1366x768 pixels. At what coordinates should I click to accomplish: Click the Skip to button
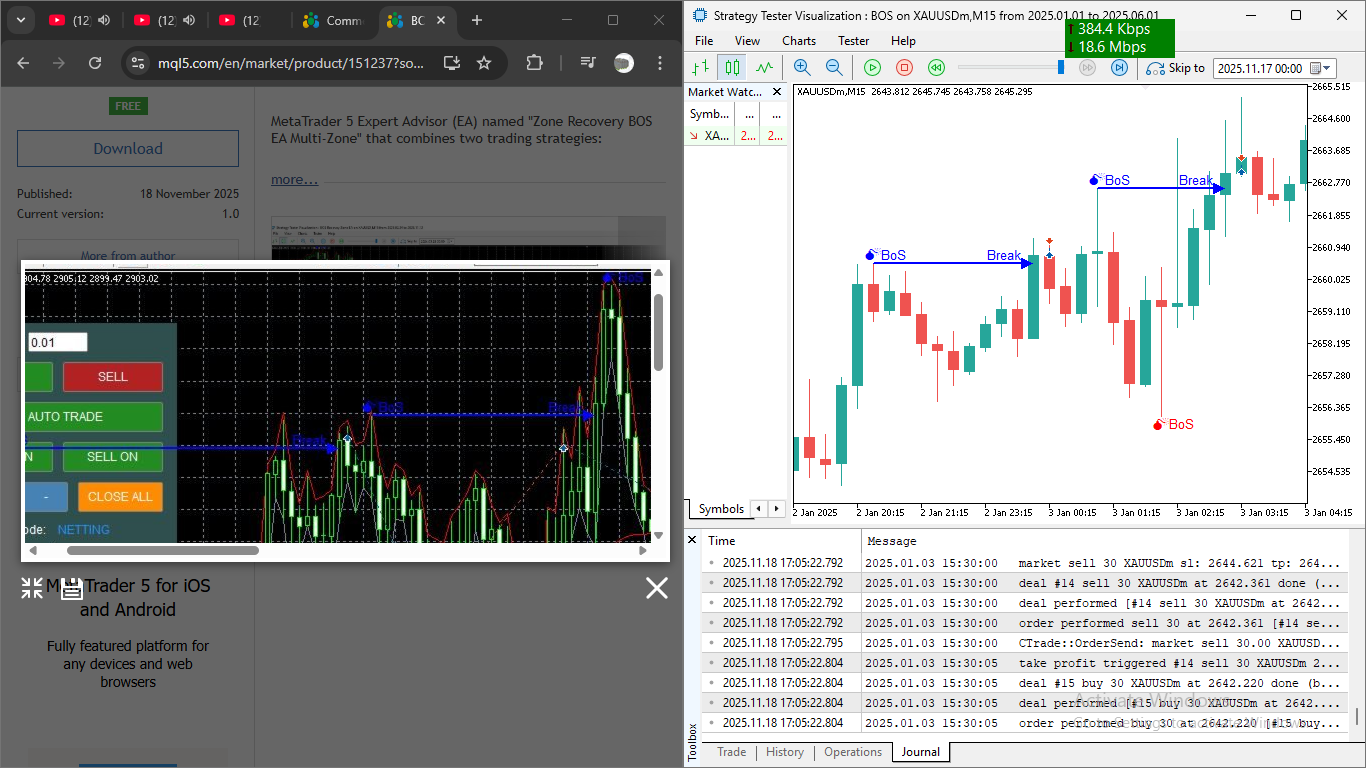1176,68
